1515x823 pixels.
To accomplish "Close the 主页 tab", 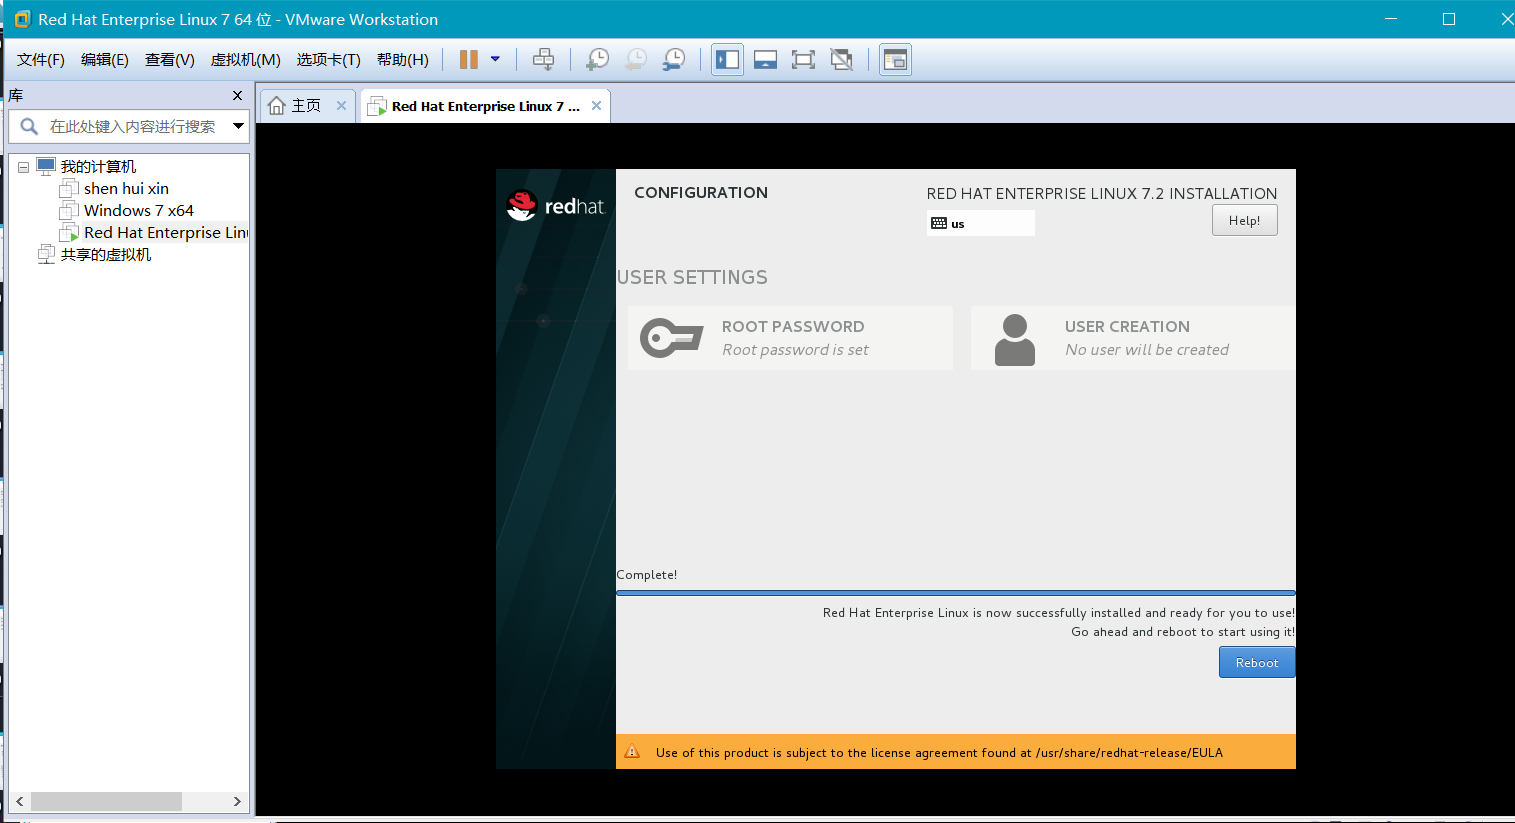I will (341, 106).
